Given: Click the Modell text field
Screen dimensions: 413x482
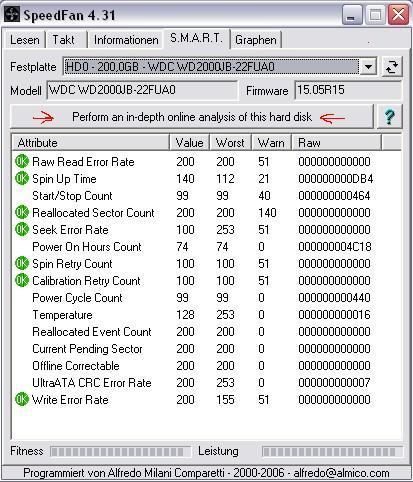Looking at the screenshot, I should [142, 90].
